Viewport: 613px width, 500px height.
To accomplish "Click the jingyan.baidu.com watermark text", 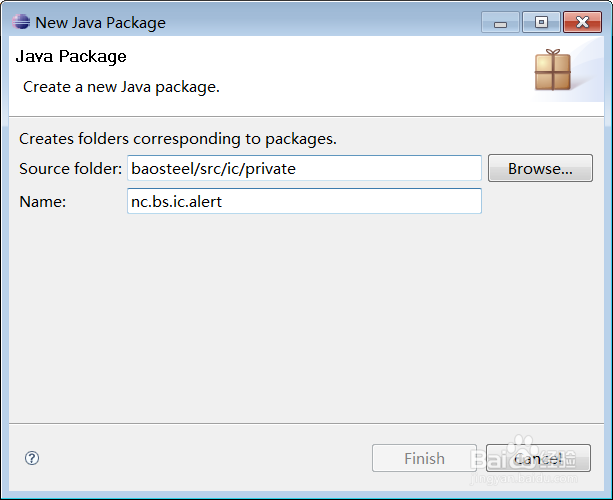I will point(524,478).
